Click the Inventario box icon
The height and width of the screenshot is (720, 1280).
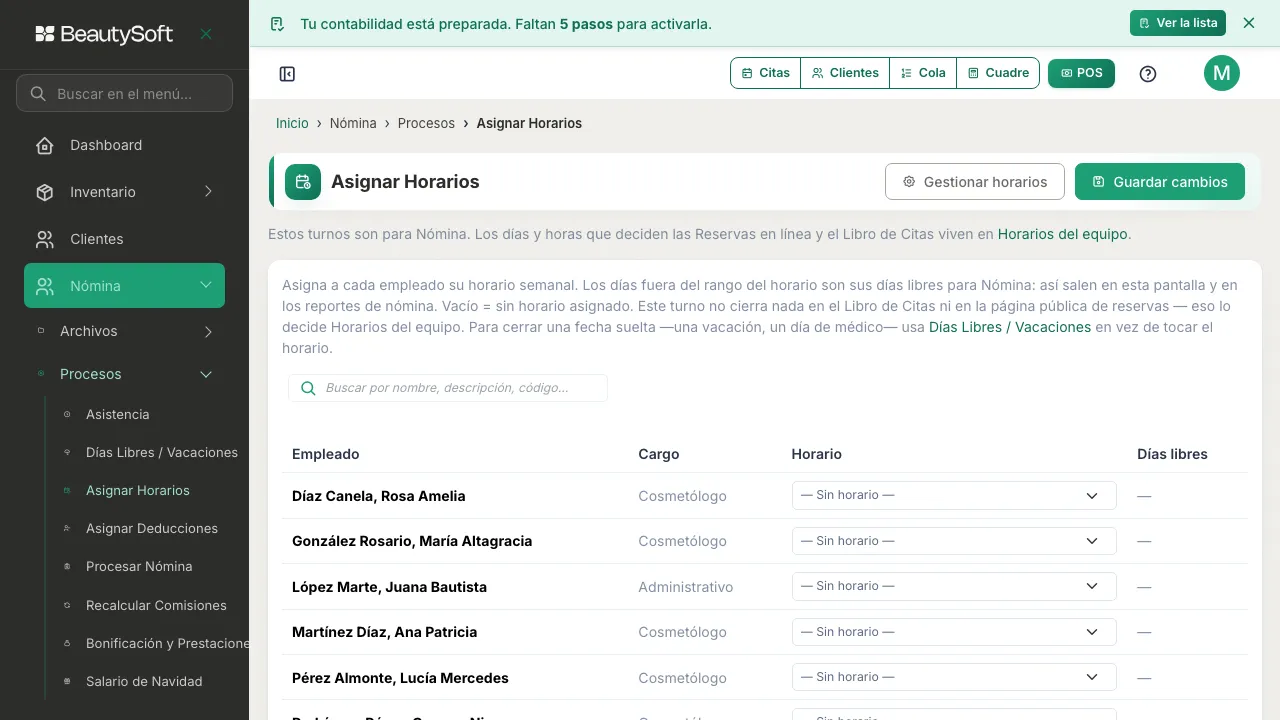coord(45,192)
